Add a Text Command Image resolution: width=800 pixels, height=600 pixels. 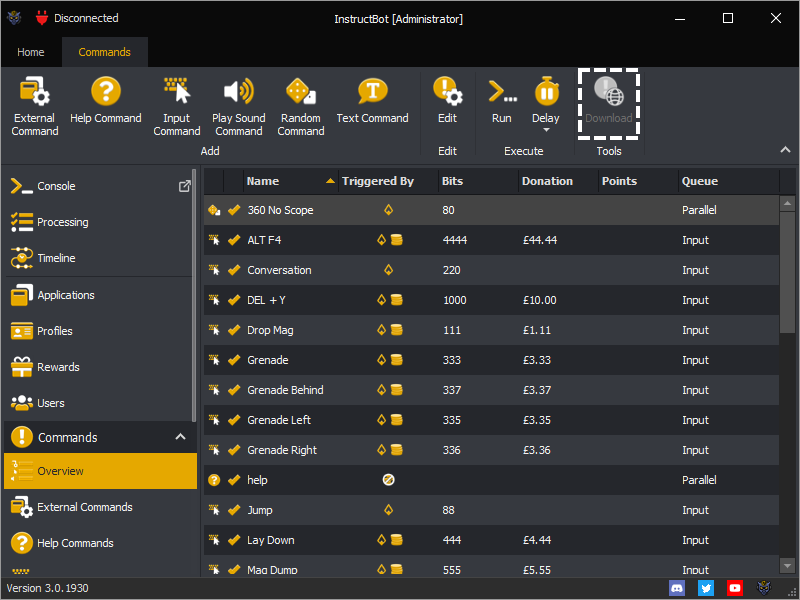372,101
